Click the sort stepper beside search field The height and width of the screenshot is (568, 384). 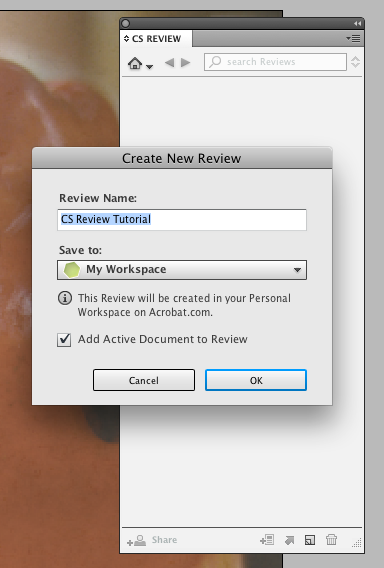point(355,62)
